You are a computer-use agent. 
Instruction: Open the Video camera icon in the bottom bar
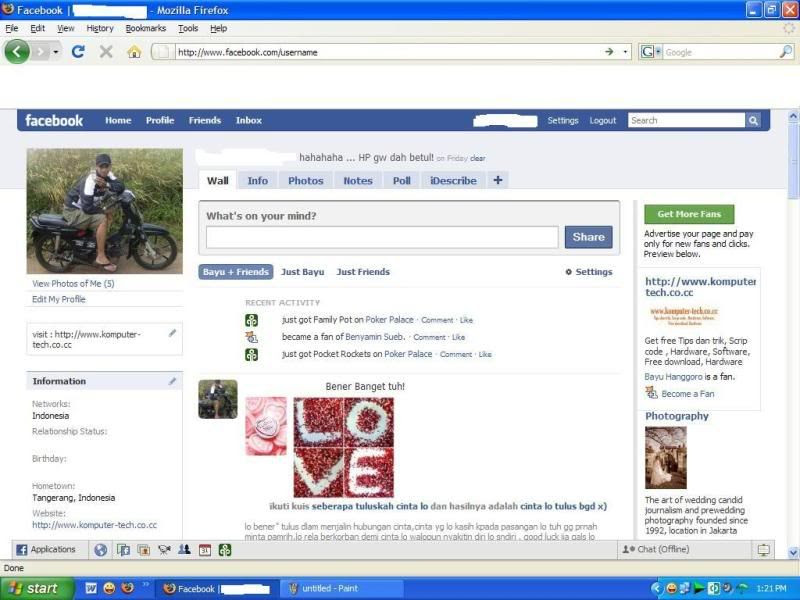pos(164,549)
